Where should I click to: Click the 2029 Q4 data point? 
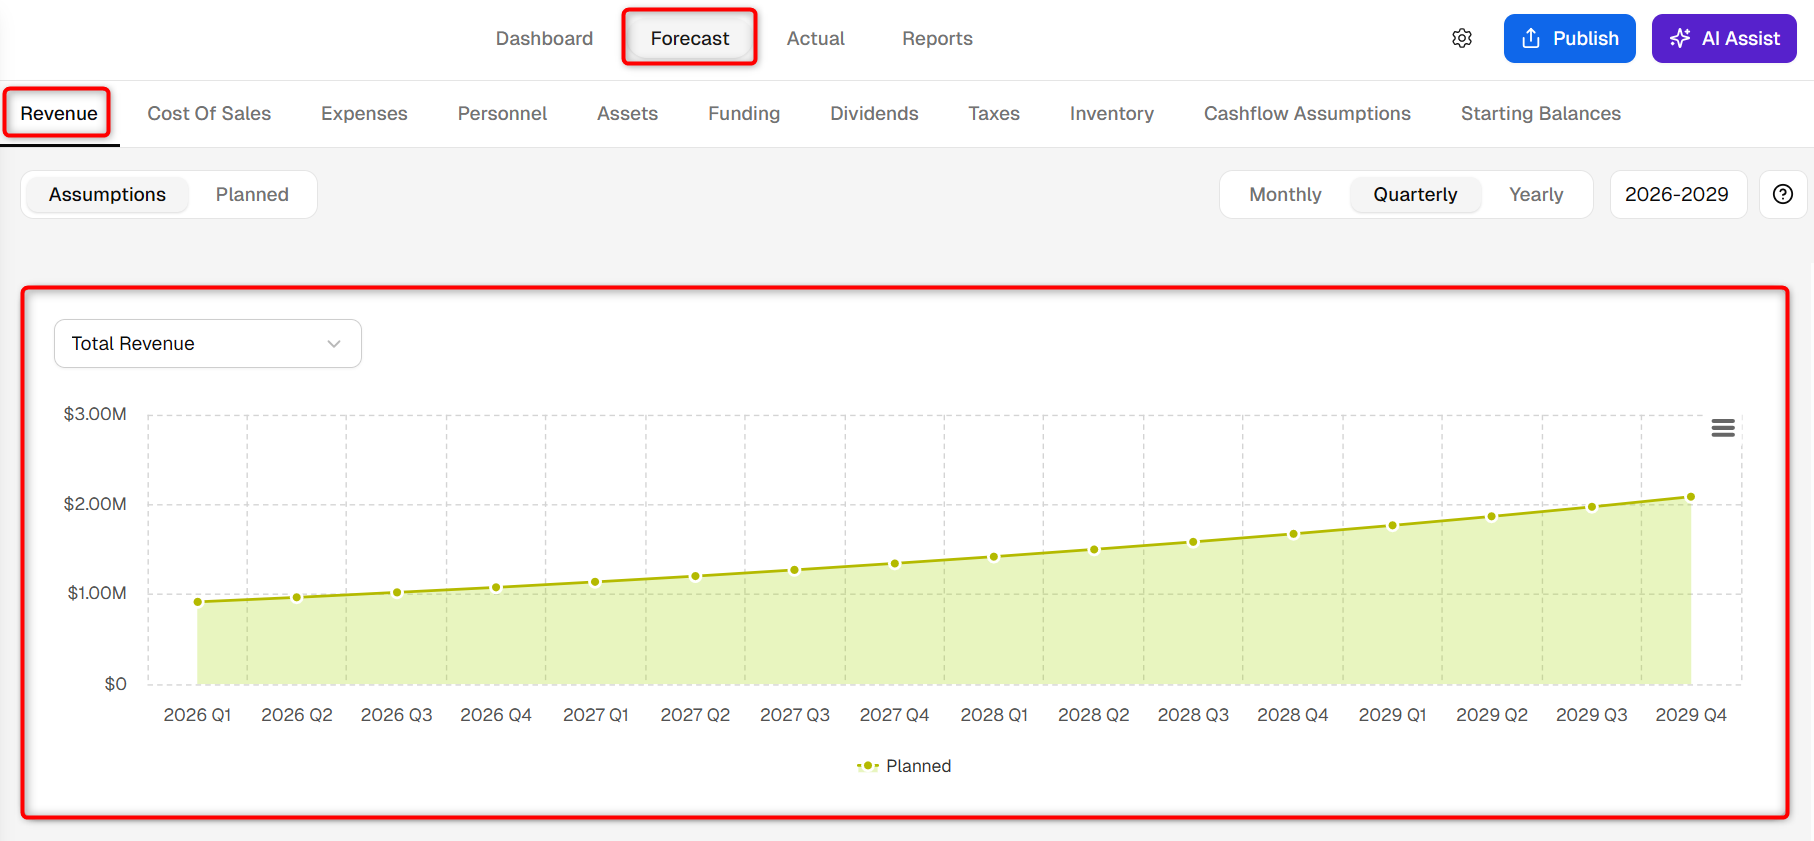click(1691, 497)
